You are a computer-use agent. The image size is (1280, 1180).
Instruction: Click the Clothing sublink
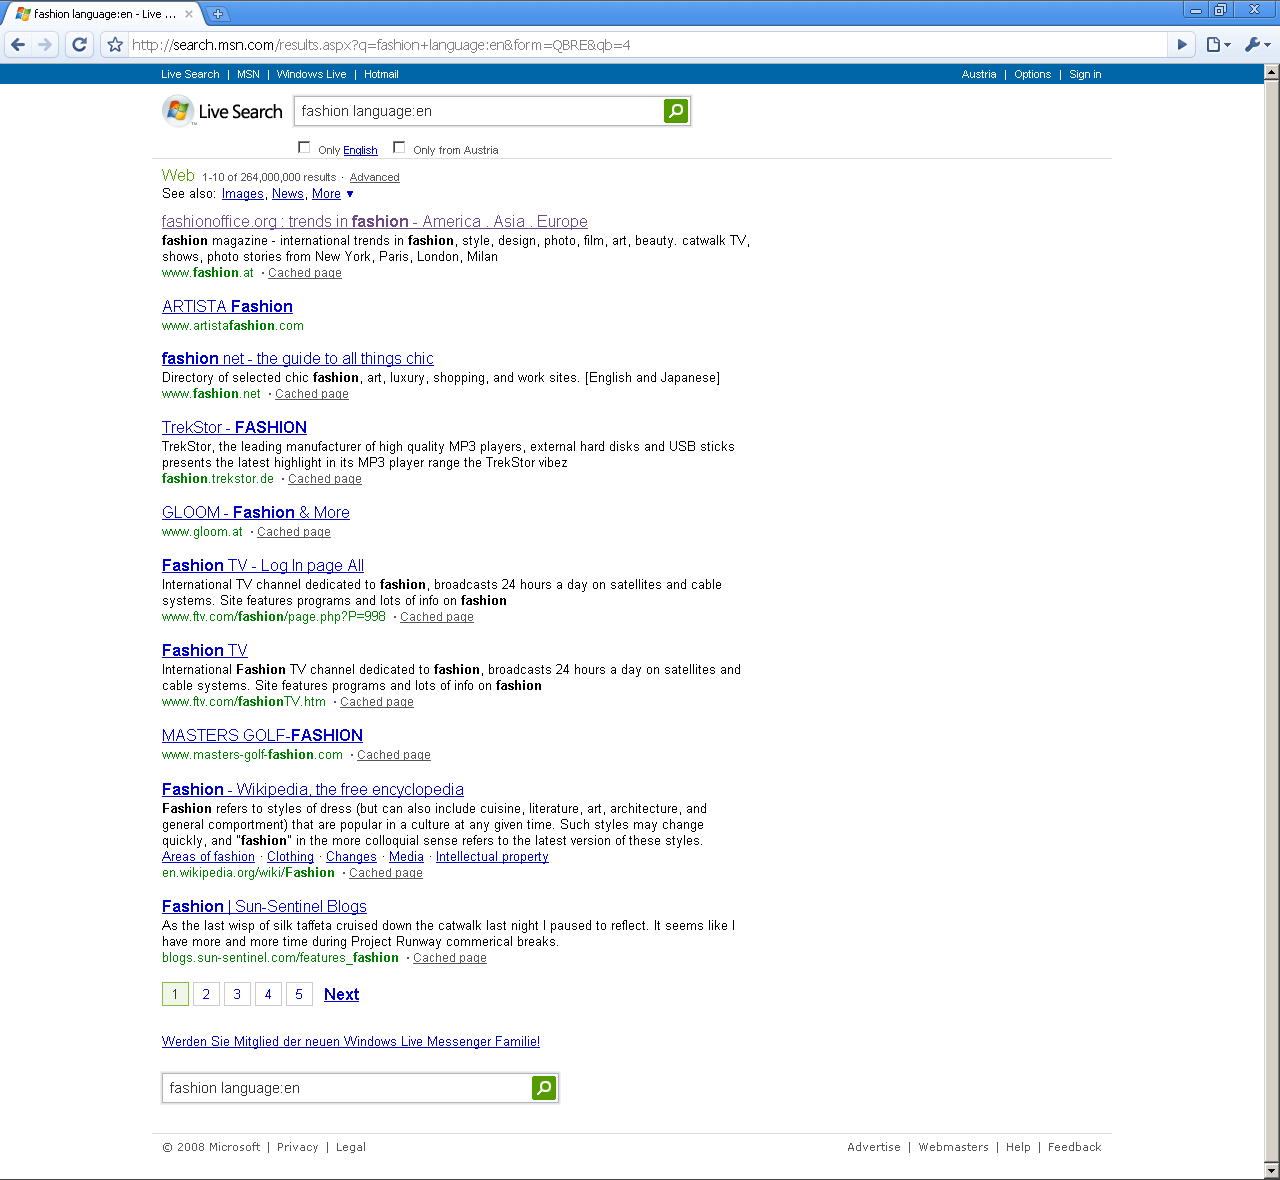click(x=290, y=857)
